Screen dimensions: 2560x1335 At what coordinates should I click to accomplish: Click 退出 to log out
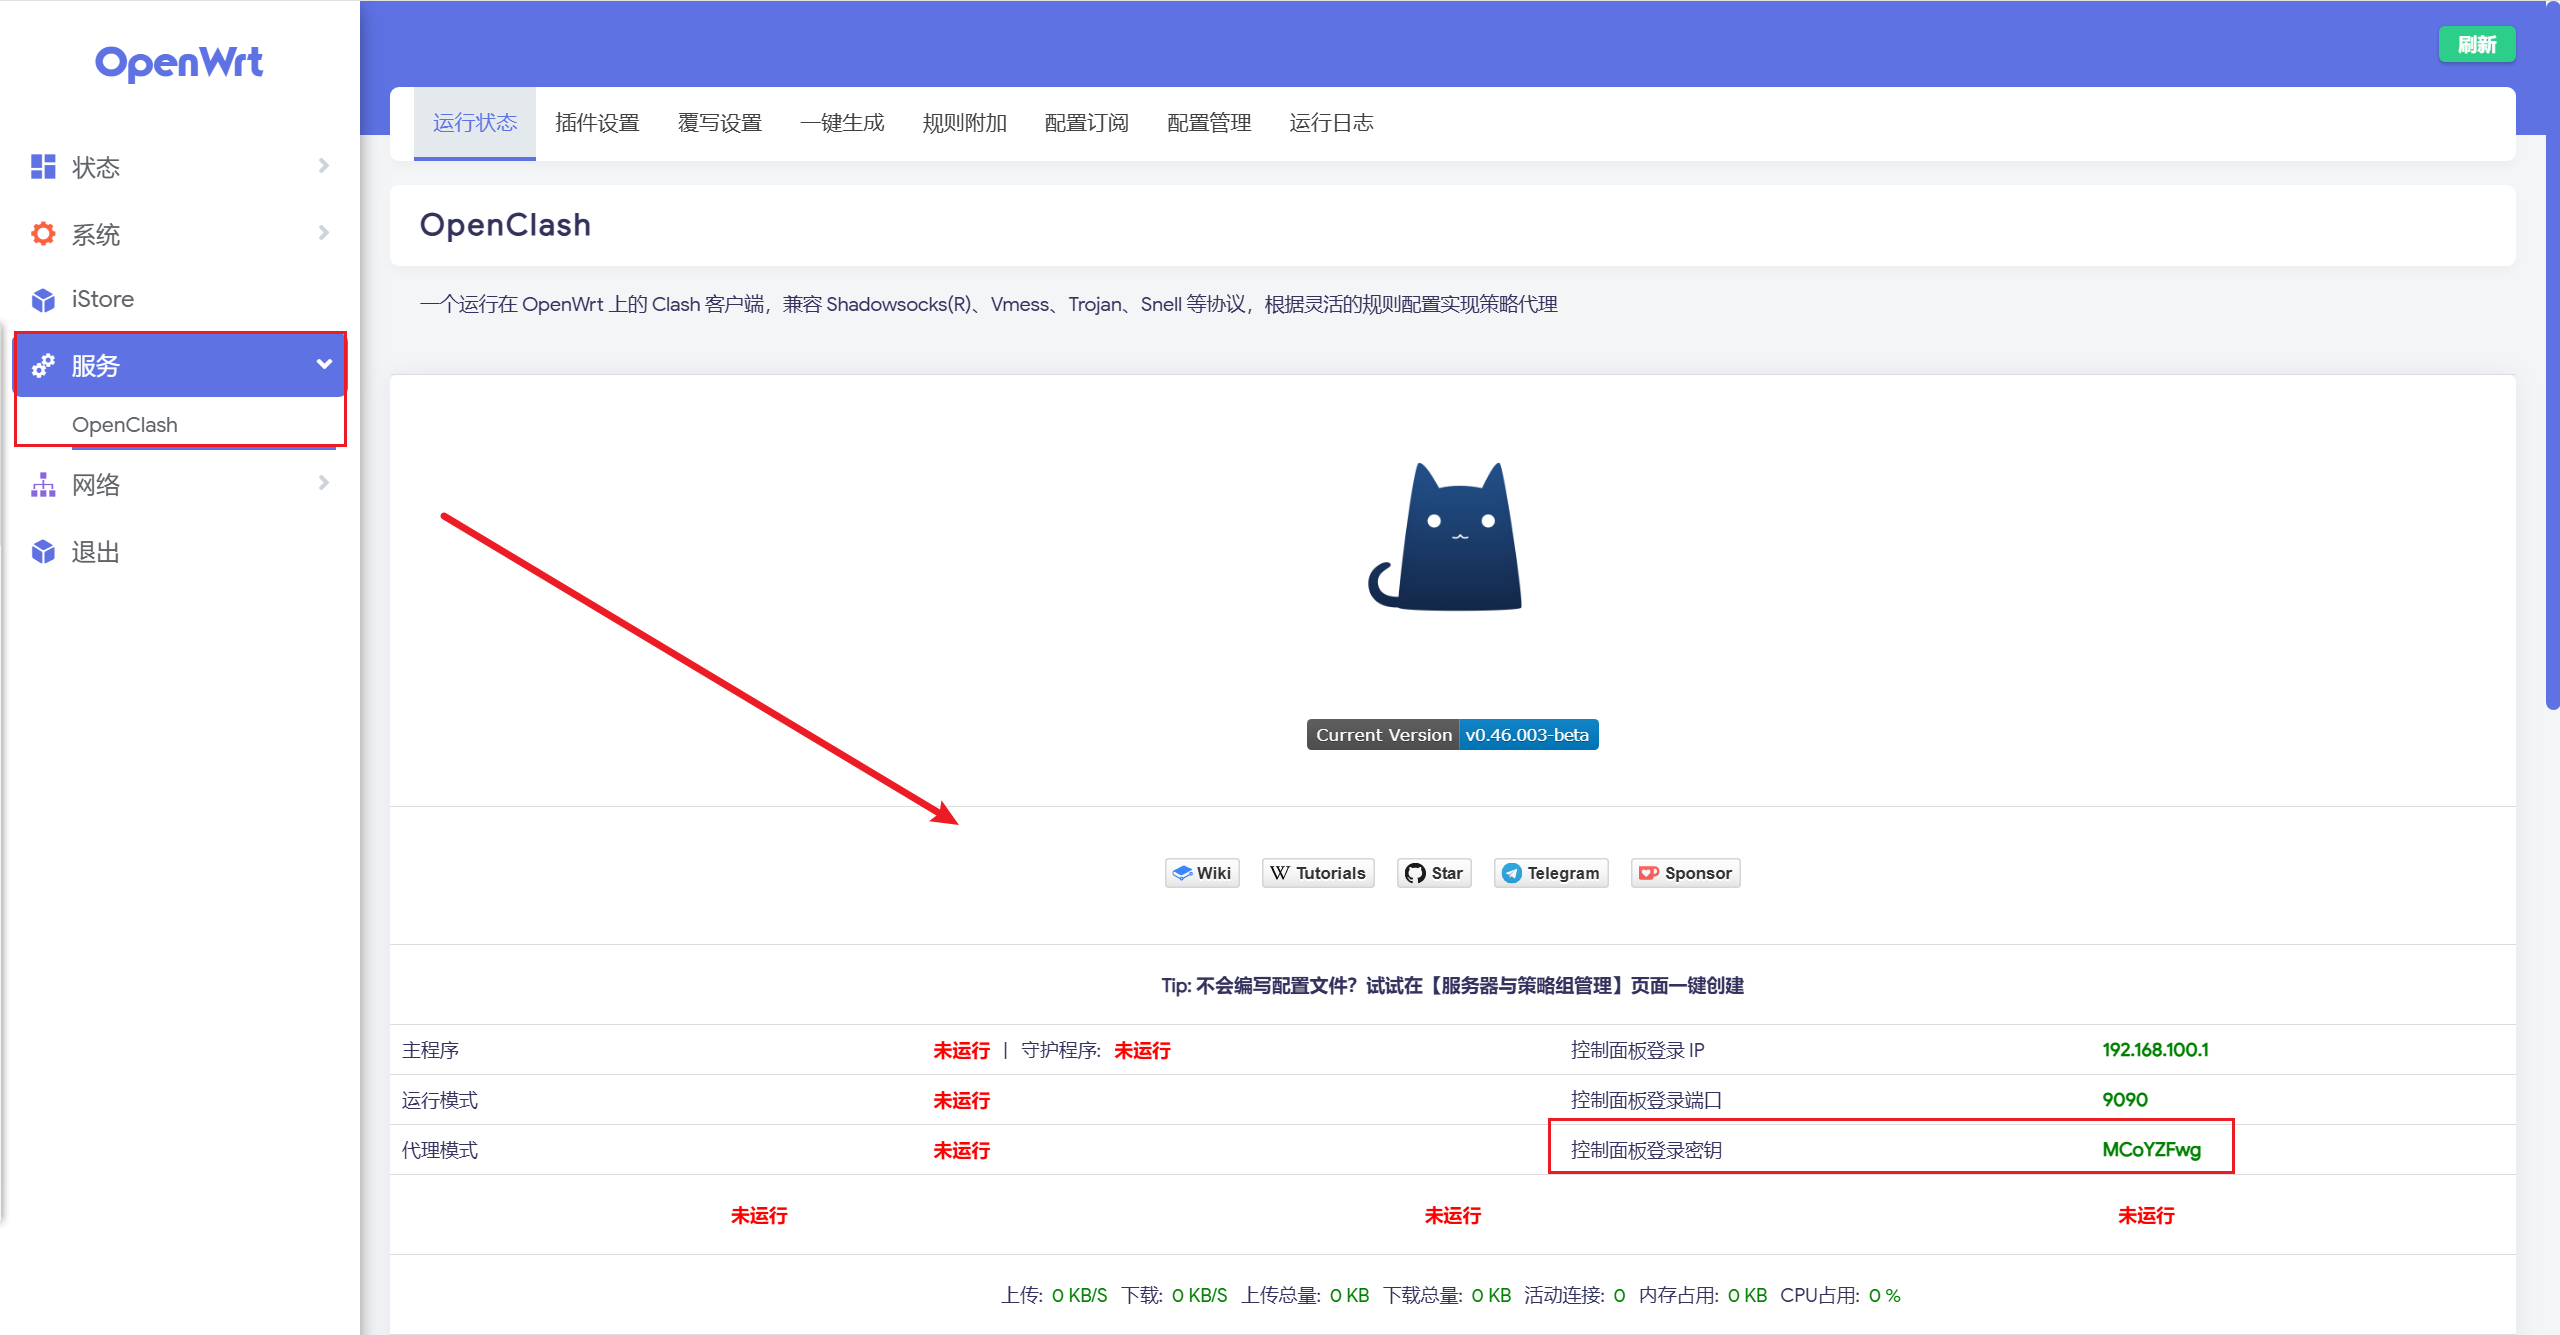(x=180, y=552)
